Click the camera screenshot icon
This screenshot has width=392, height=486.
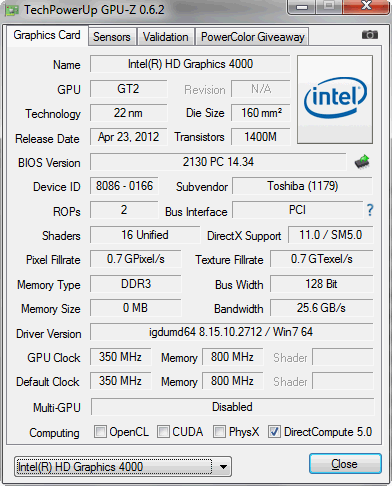[x=370, y=34]
